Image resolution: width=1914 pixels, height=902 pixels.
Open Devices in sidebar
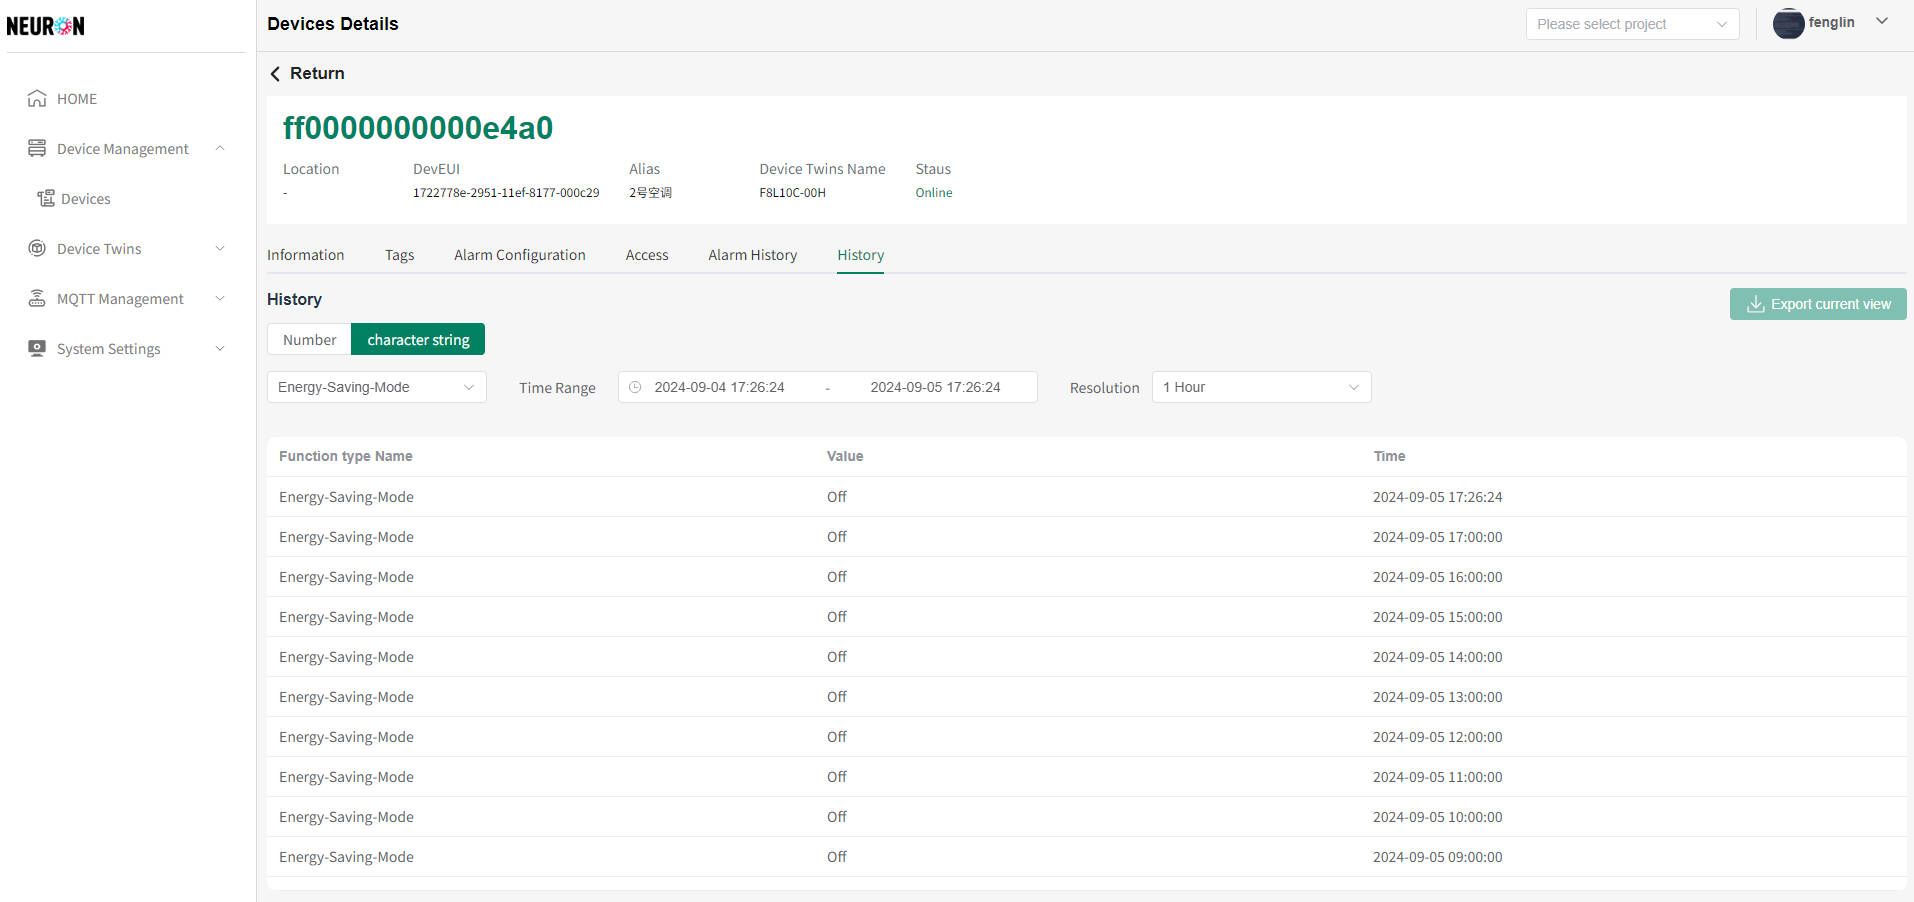point(86,198)
